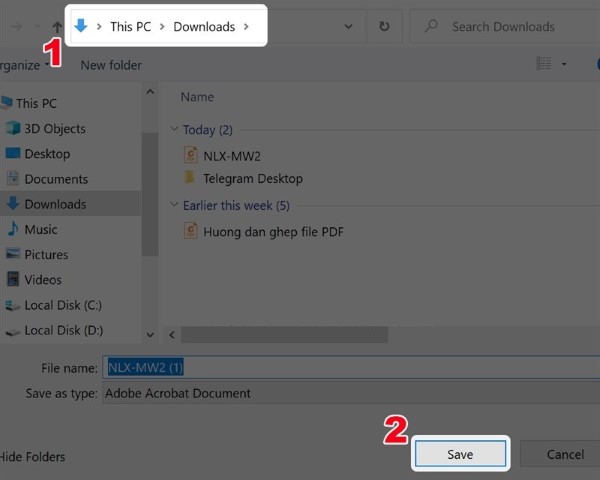Open Local Disk (C:) drive
This screenshot has height=480, width=600.
[62, 305]
